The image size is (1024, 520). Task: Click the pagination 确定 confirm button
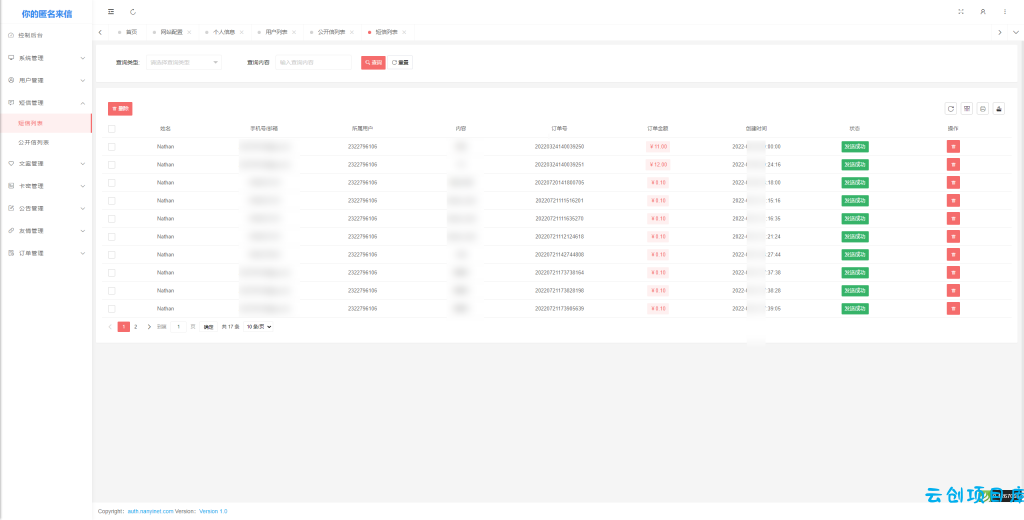click(x=208, y=327)
